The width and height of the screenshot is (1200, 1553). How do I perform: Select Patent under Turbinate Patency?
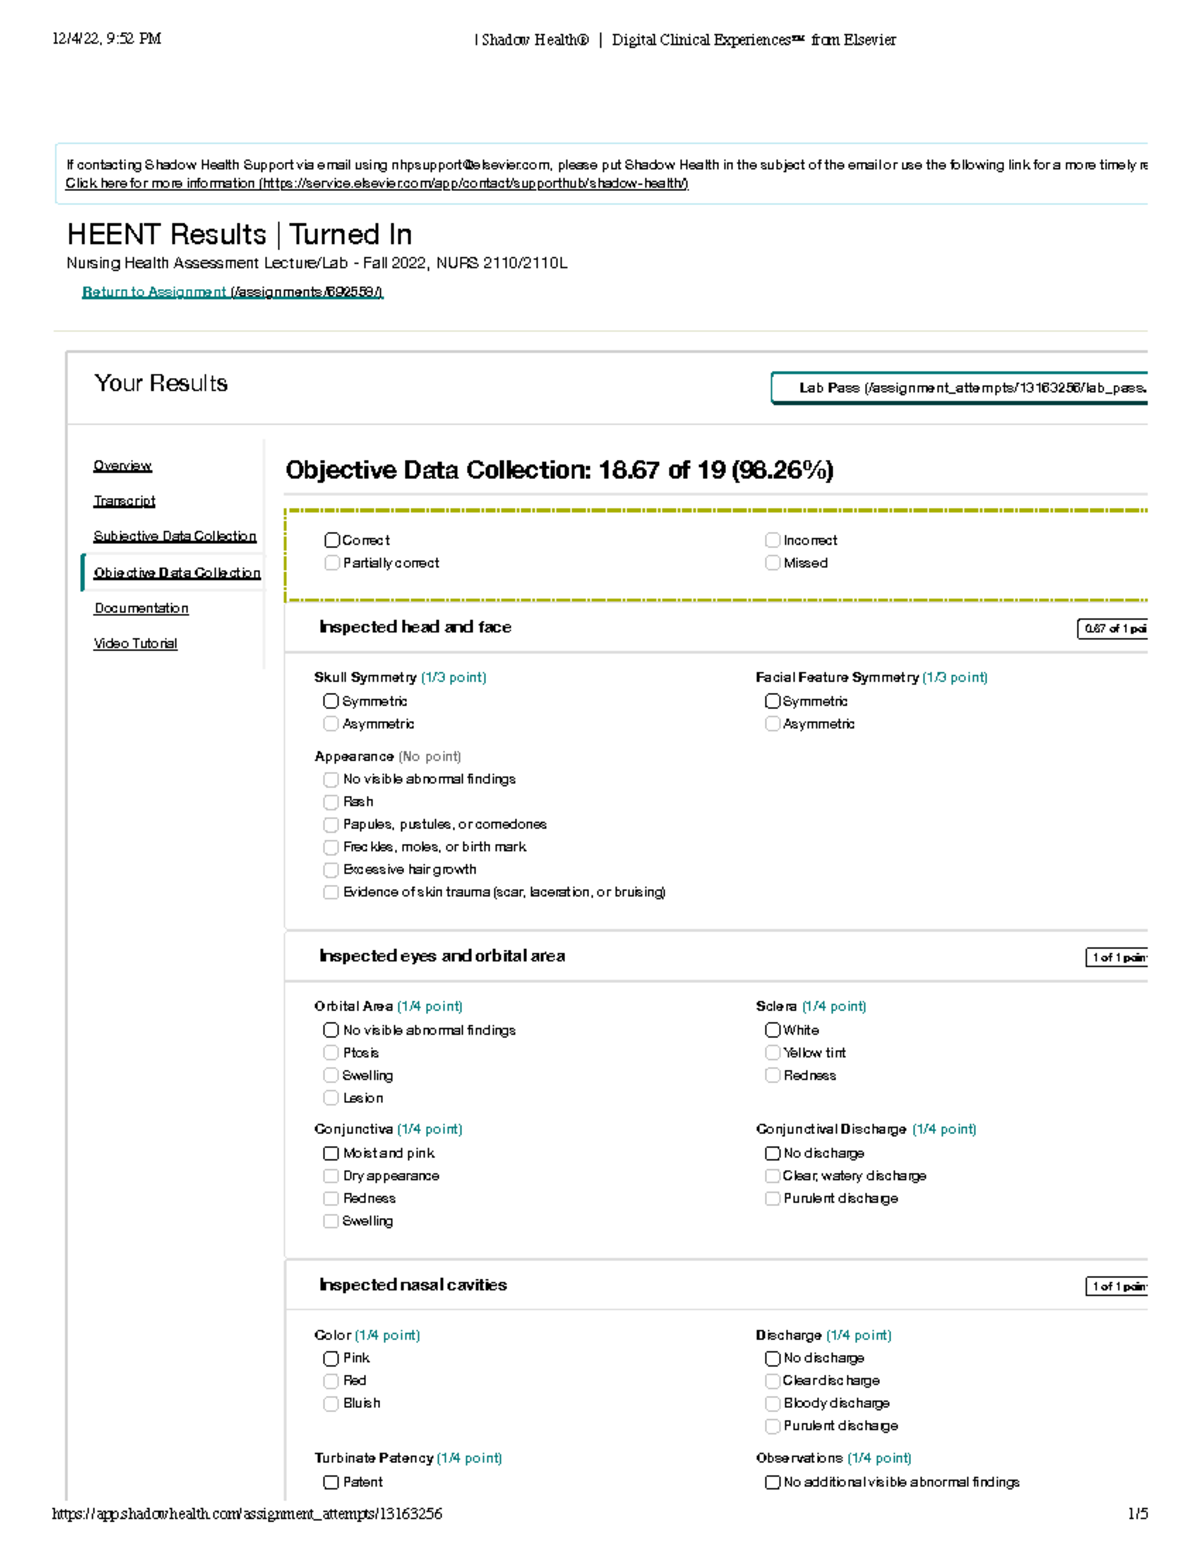click(331, 1482)
